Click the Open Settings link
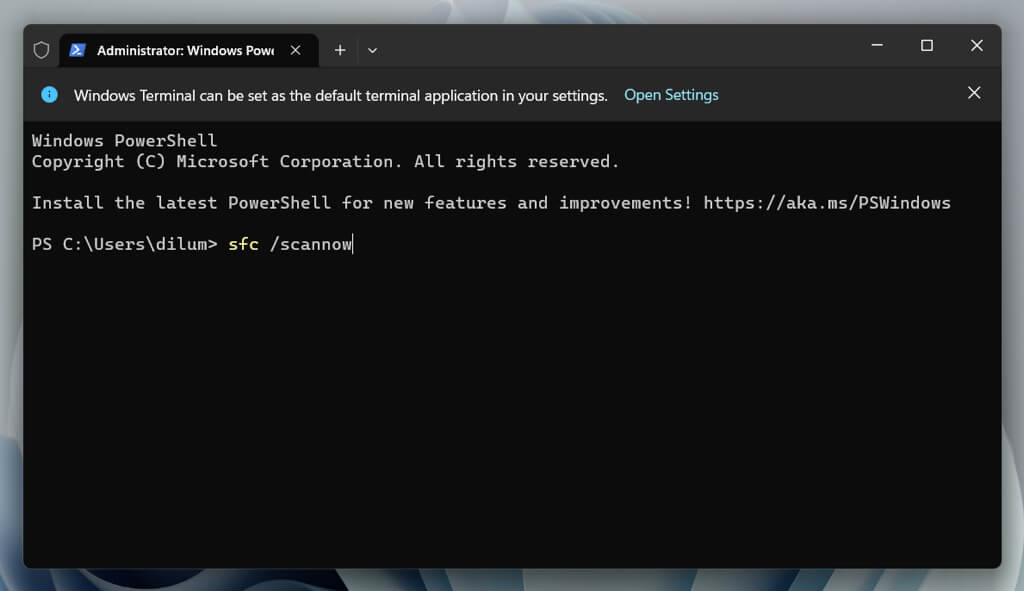The height and width of the screenshot is (591, 1024). (x=671, y=95)
